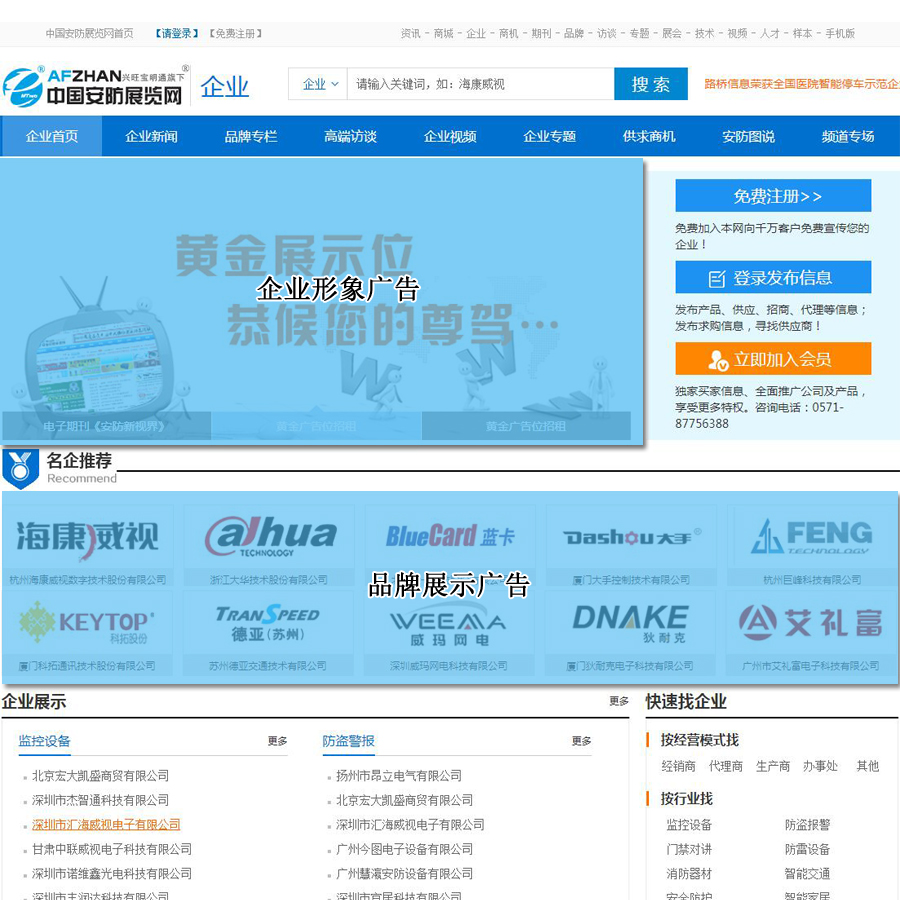
Task: Open the Dashou 大手 brand logo card
Action: [x=631, y=546]
